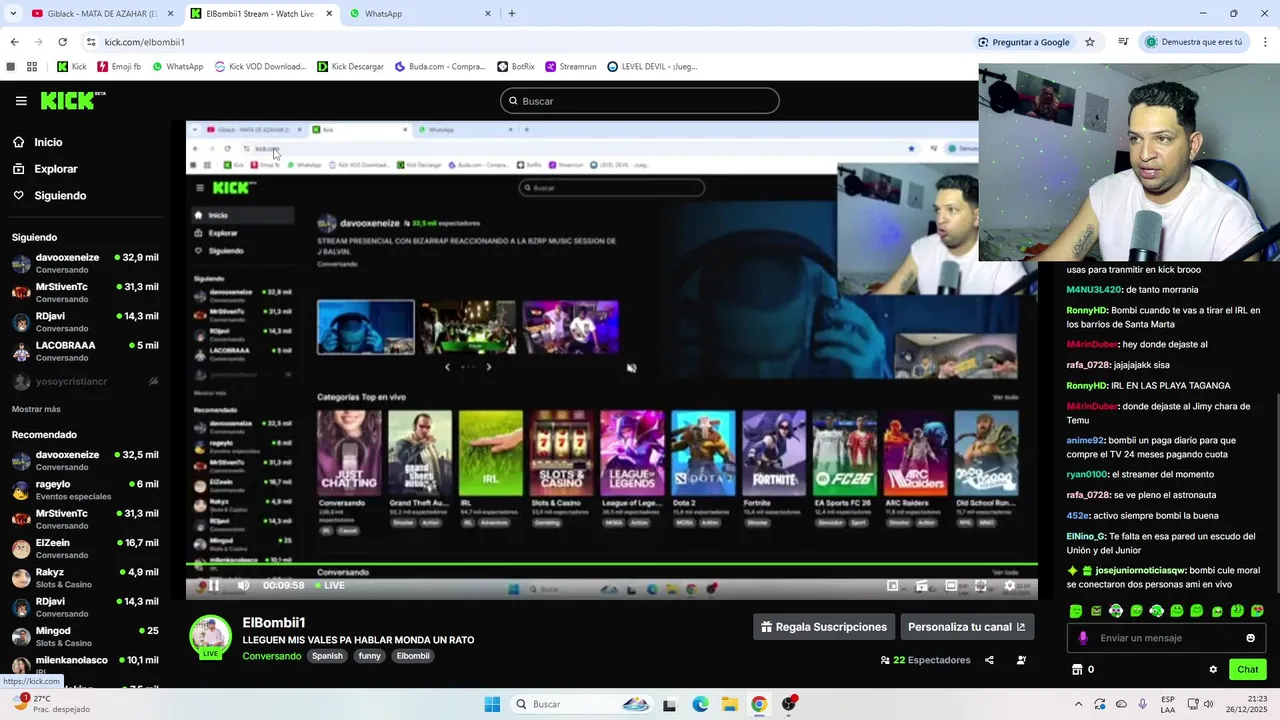Open Siguiendo in the sidebar menu
Image resolution: width=1280 pixels, height=720 pixels.
[x=60, y=196]
